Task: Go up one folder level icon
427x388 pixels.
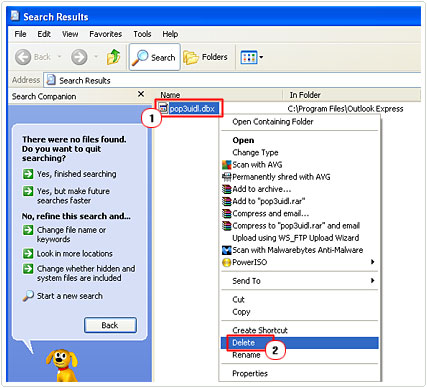Action: pos(113,57)
